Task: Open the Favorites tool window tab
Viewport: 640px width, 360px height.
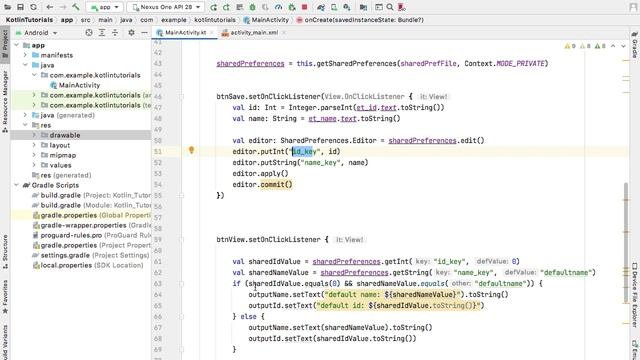Action: click(5, 297)
